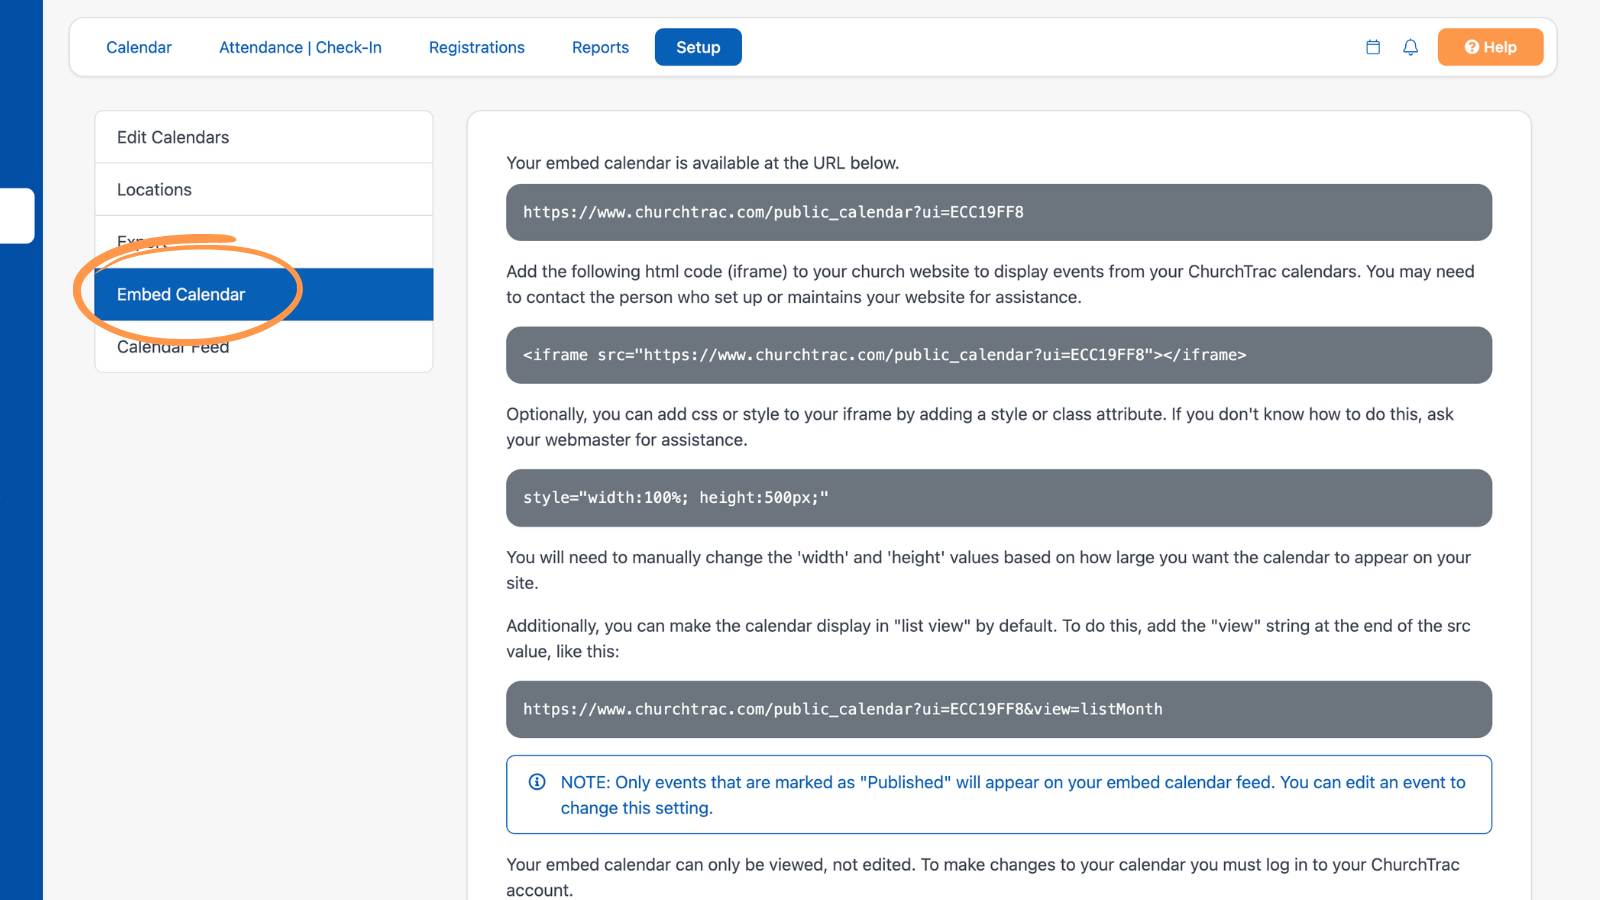Open Calendar Feed sidebar item
The height and width of the screenshot is (900, 1600).
pyautogui.click(x=264, y=346)
